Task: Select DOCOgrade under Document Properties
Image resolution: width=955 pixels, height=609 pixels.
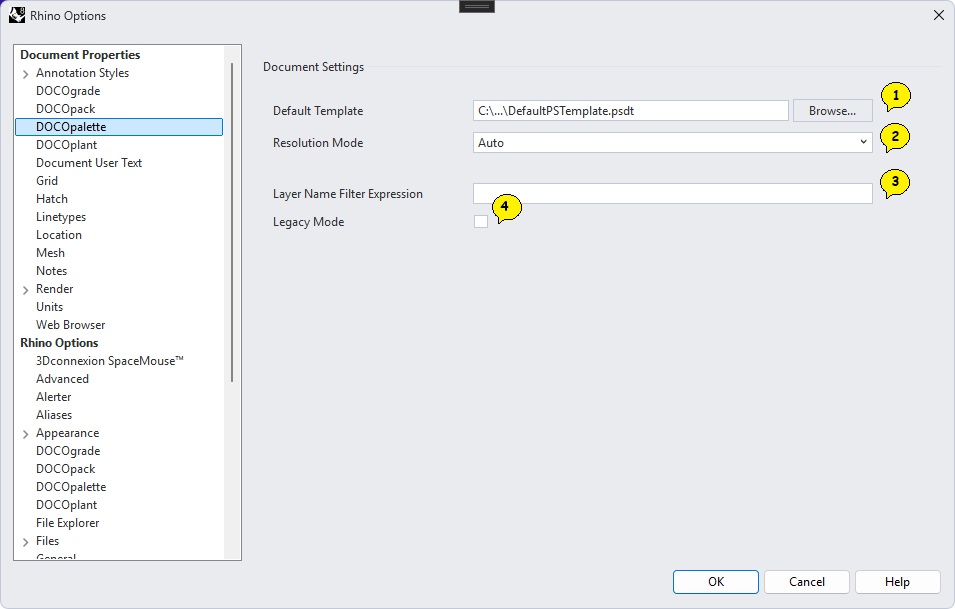Action: coord(68,91)
